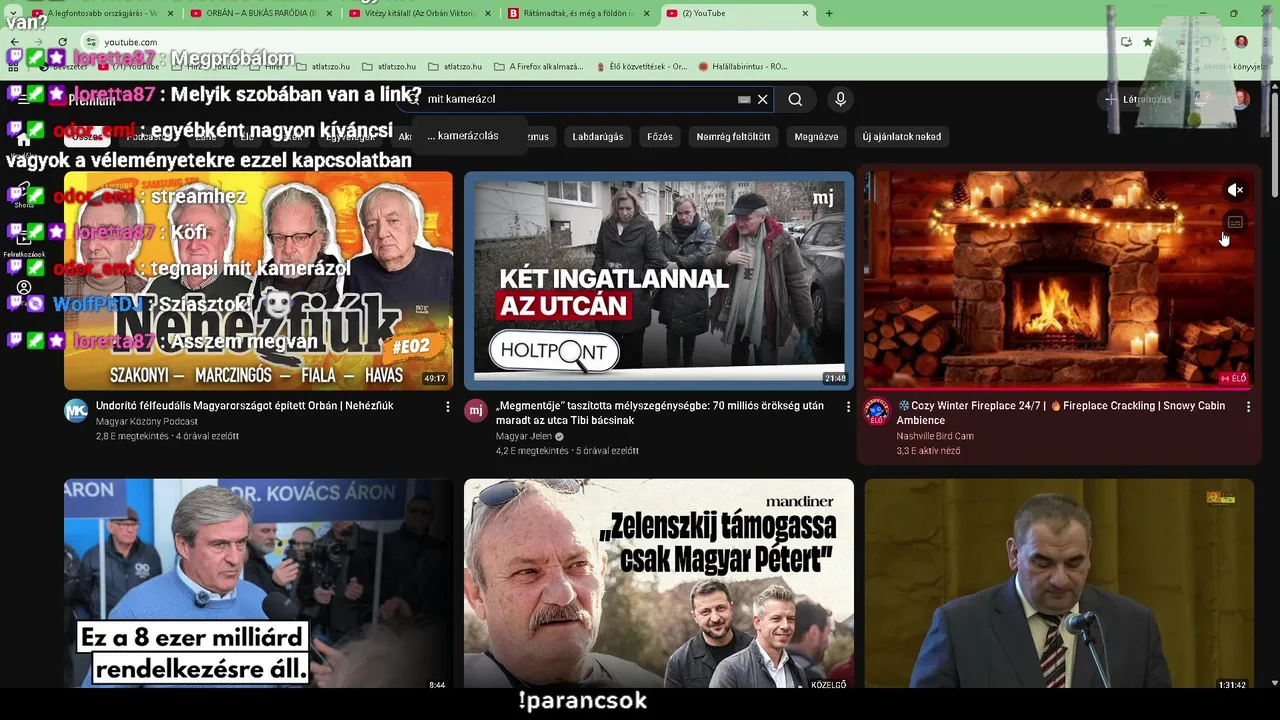1280x720 pixels.
Task: Open three-dot menu for Nehézfiúk video
Action: click(447, 407)
